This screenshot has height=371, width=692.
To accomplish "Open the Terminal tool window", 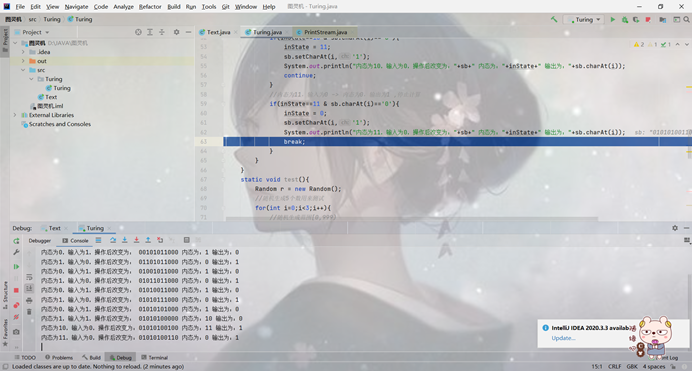I will tap(154, 358).
